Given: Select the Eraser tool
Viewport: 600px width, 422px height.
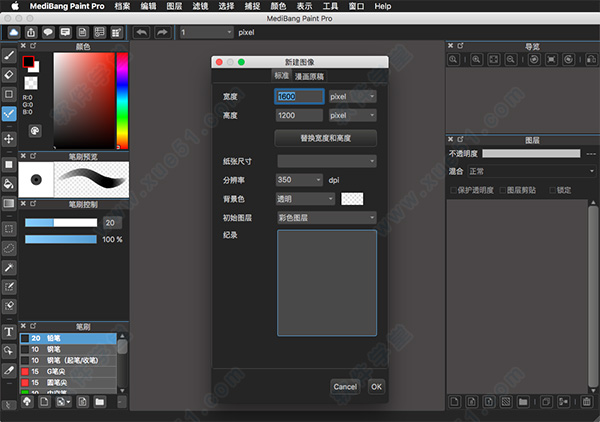Looking at the screenshot, I should 9,75.
